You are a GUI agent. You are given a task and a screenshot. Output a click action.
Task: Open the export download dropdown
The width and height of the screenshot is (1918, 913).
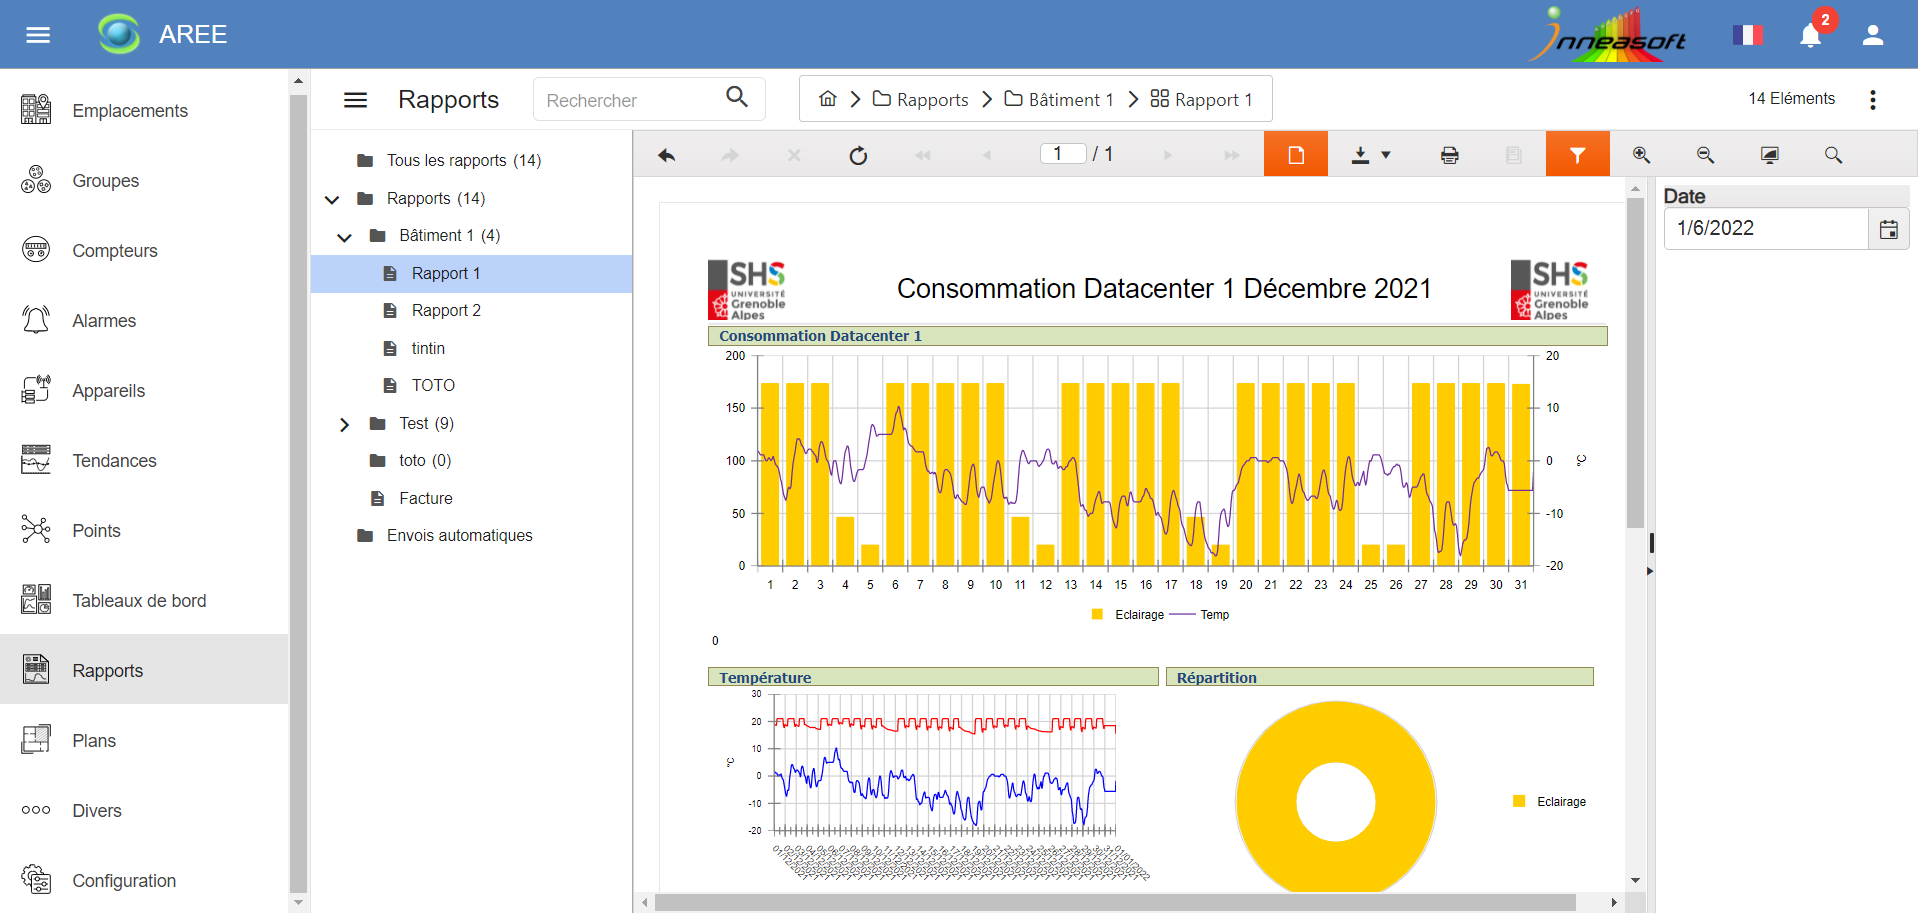click(x=1371, y=155)
